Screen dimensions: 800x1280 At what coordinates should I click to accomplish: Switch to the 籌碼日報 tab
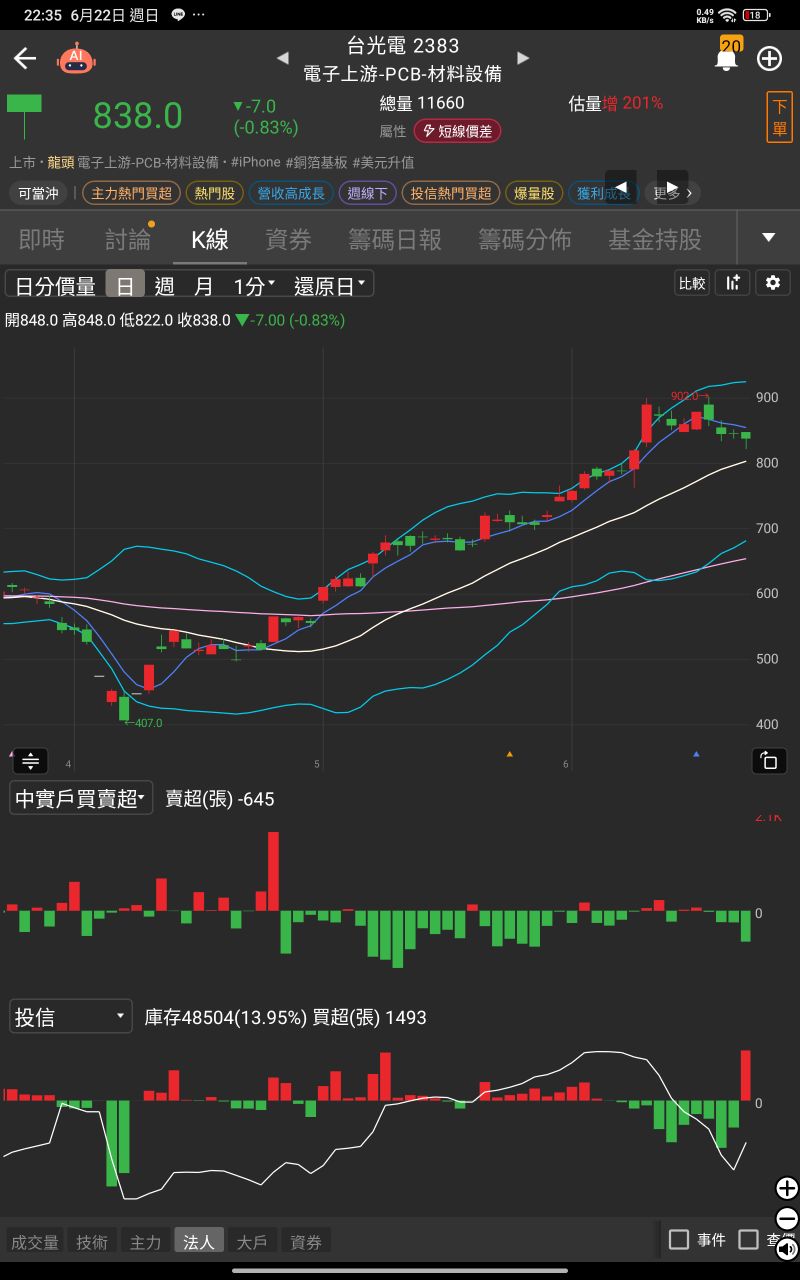[395, 239]
